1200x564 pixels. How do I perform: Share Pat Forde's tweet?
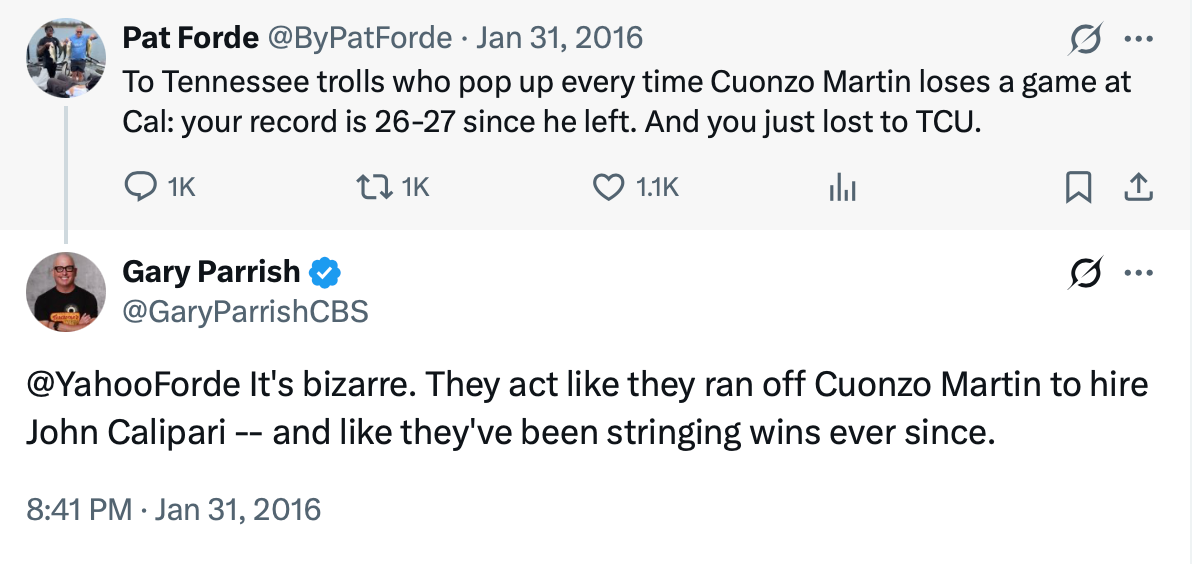[x=1139, y=187]
